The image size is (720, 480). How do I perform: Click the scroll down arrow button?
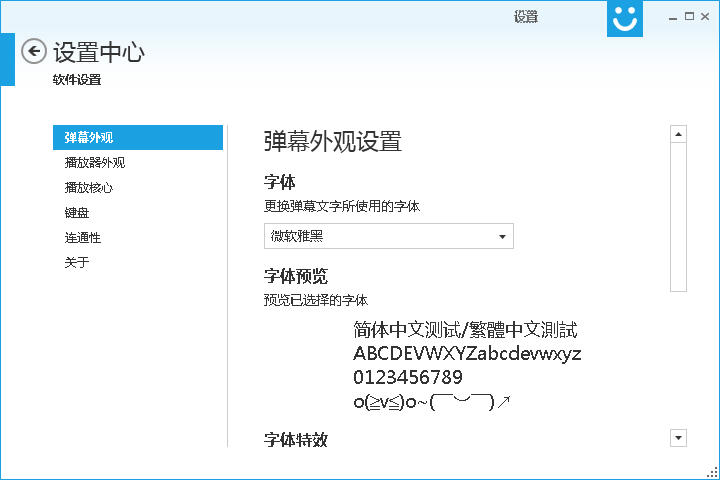coord(679,437)
